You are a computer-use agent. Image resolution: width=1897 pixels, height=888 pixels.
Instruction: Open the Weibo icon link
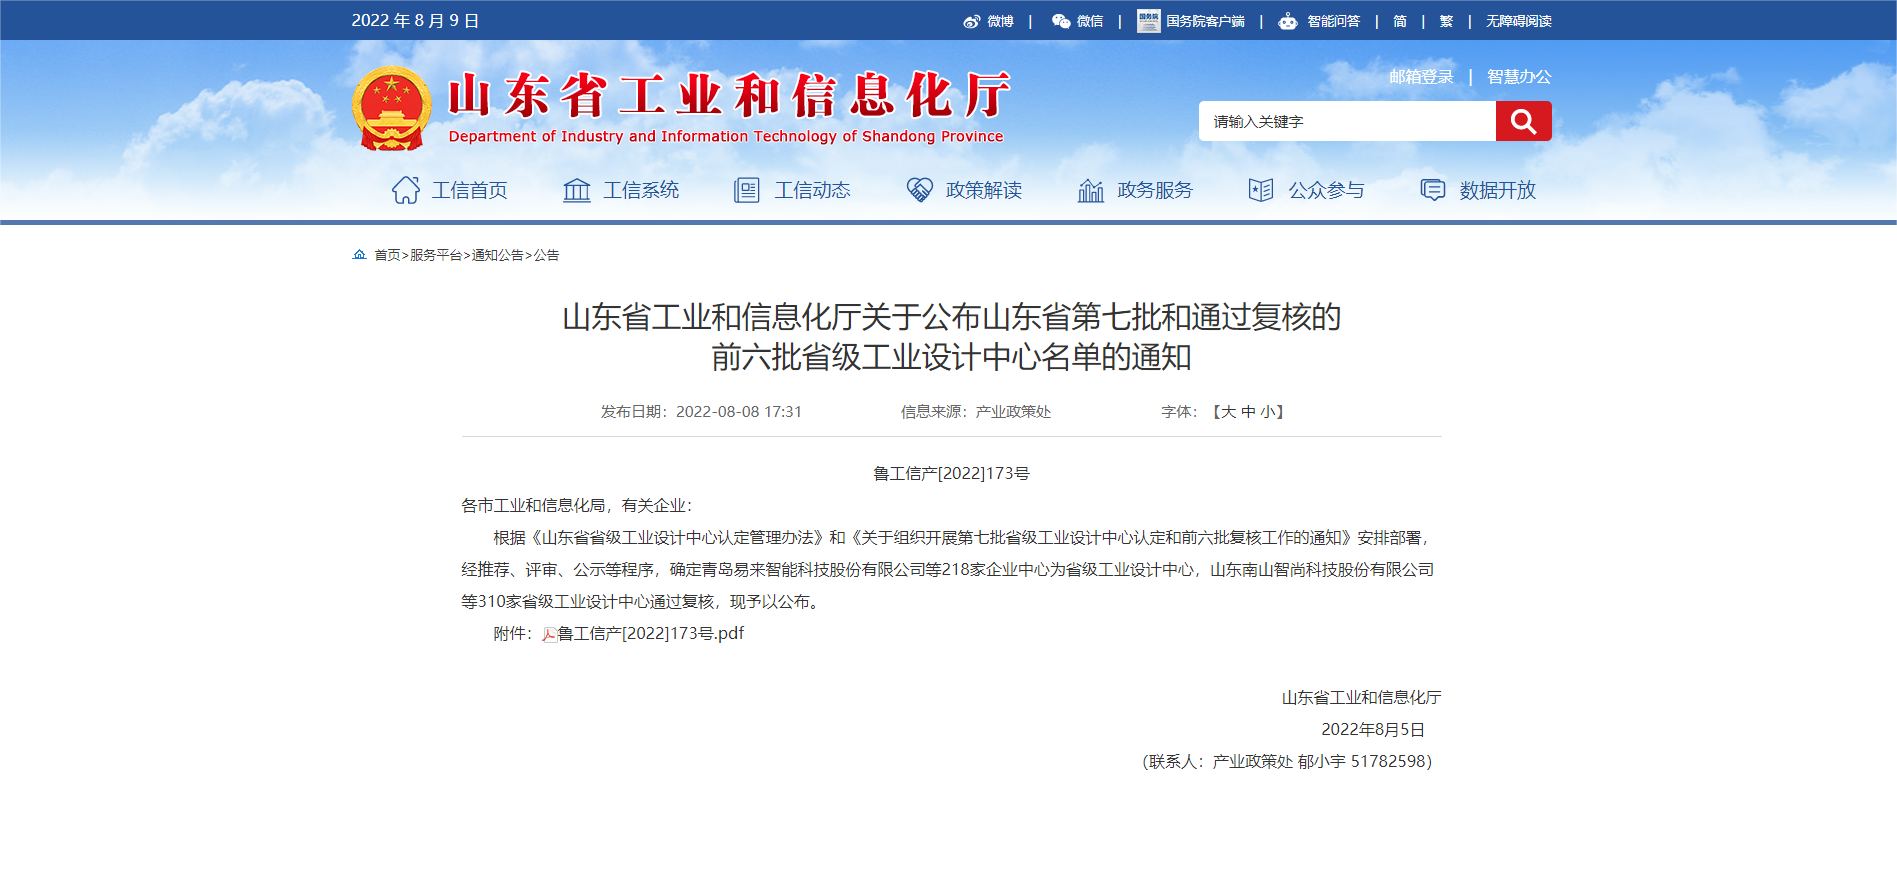point(972,21)
